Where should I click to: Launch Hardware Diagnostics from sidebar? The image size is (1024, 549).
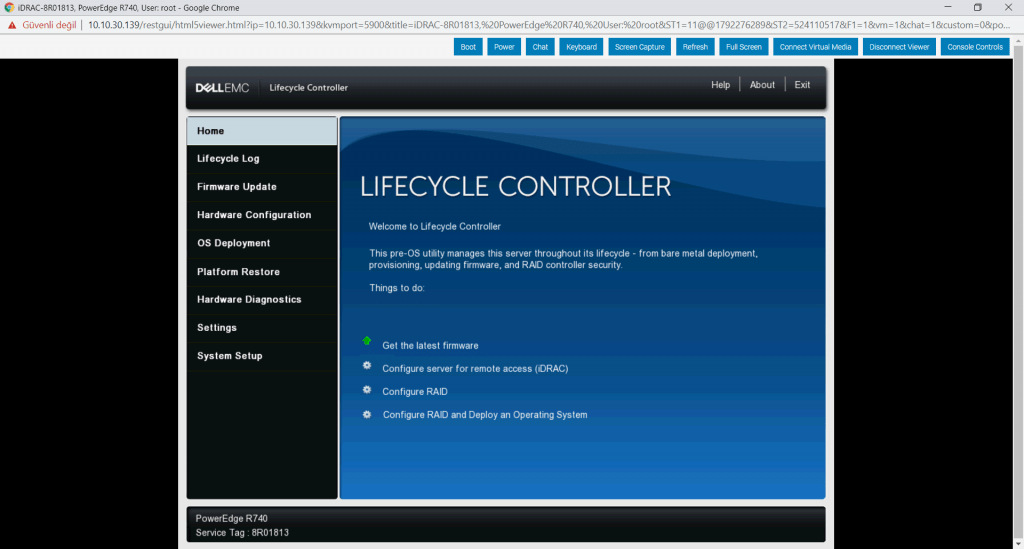coord(249,300)
